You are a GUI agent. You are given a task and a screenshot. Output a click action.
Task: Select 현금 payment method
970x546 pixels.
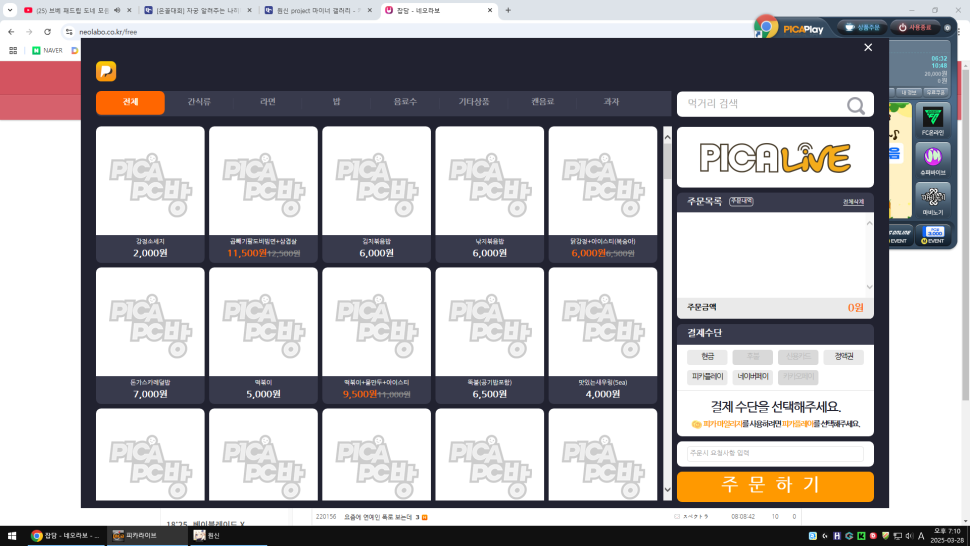[x=707, y=357]
